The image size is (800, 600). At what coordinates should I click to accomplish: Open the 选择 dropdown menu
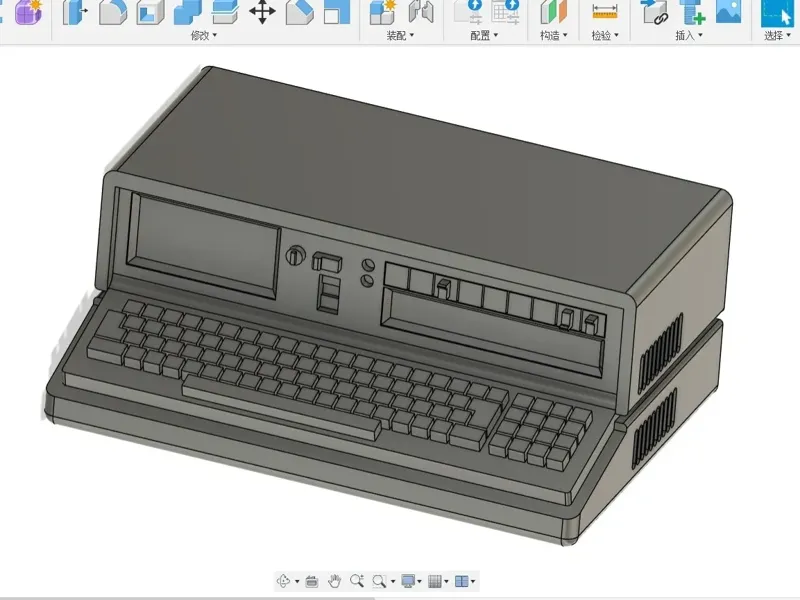(777, 35)
